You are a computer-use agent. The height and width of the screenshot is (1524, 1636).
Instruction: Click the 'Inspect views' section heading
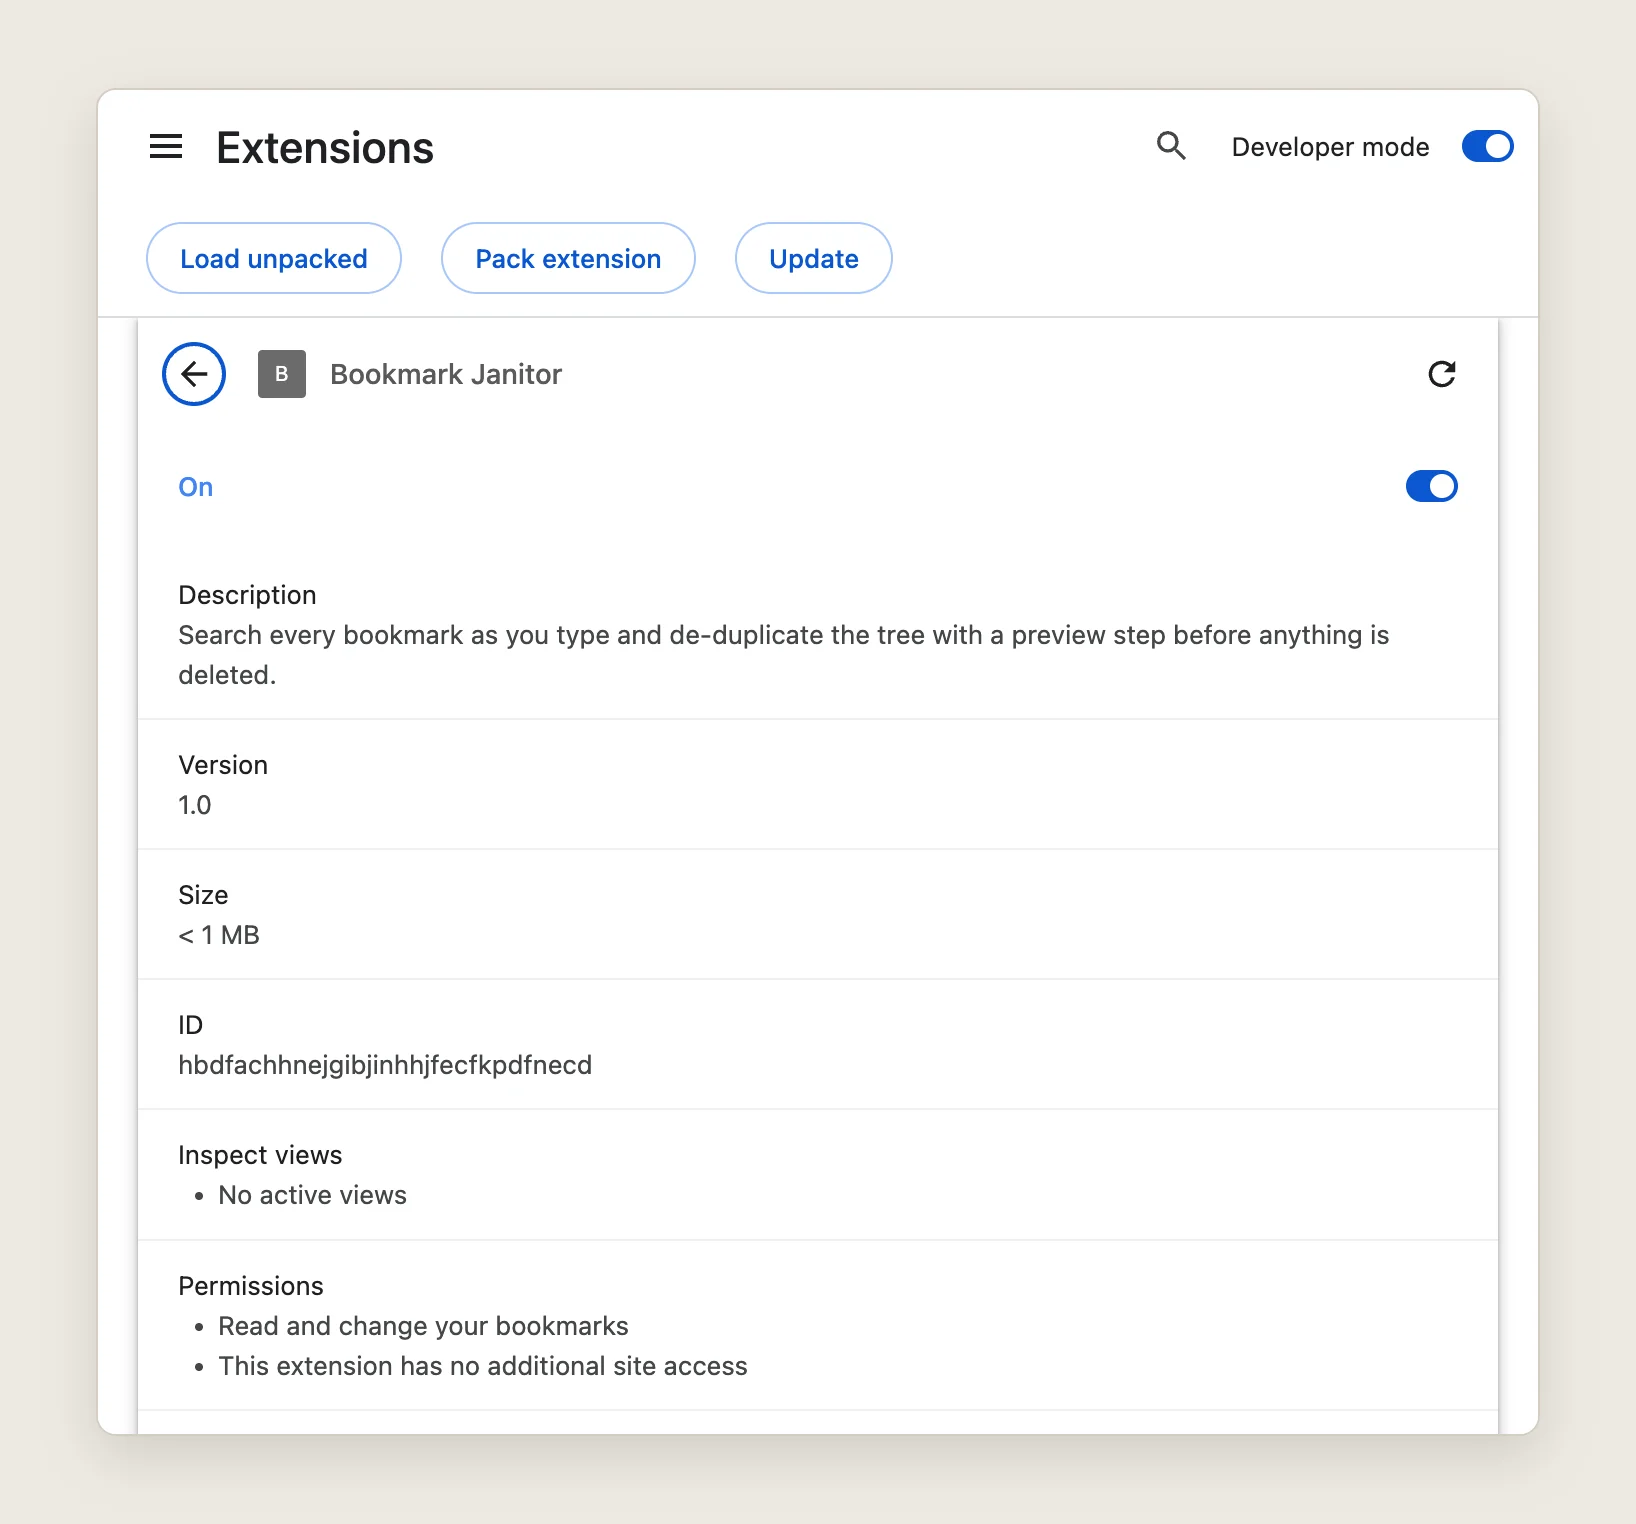(260, 1155)
